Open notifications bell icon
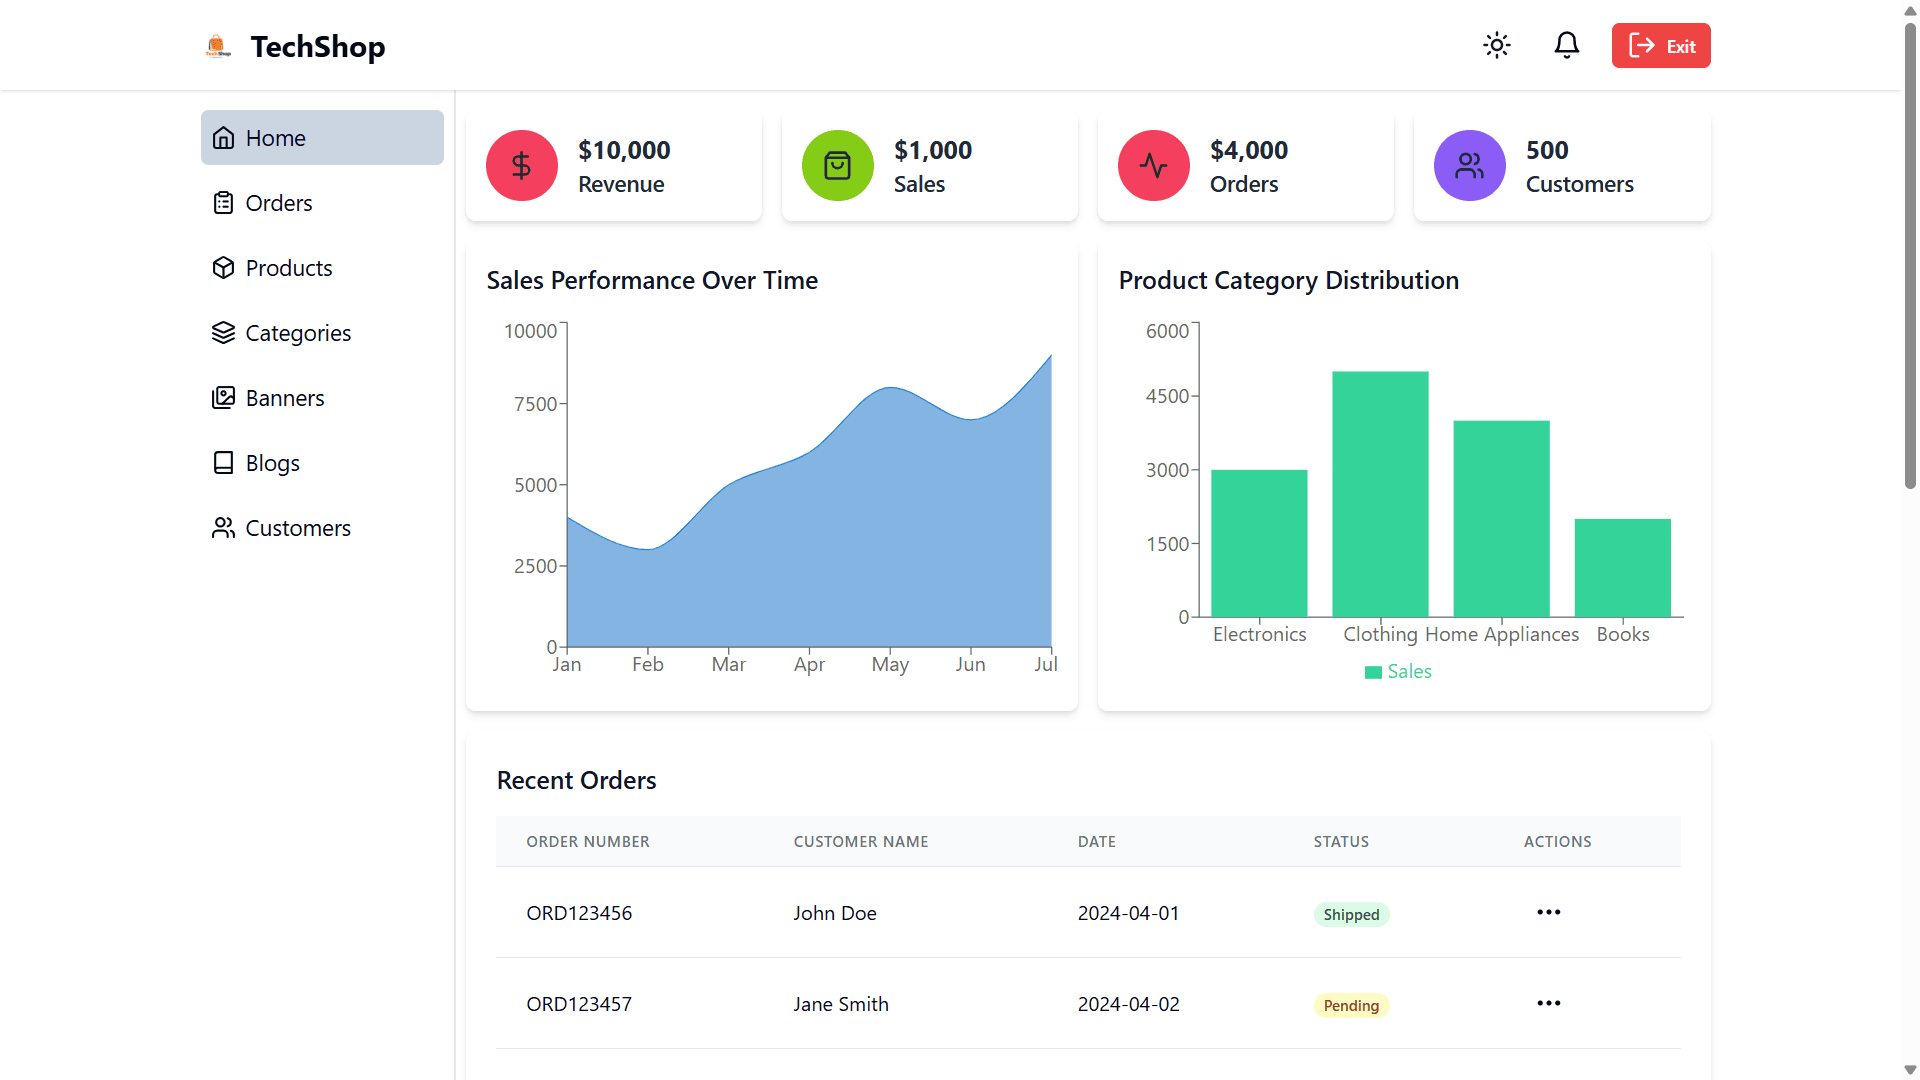The image size is (1920, 1080). tap(1566, 46)
